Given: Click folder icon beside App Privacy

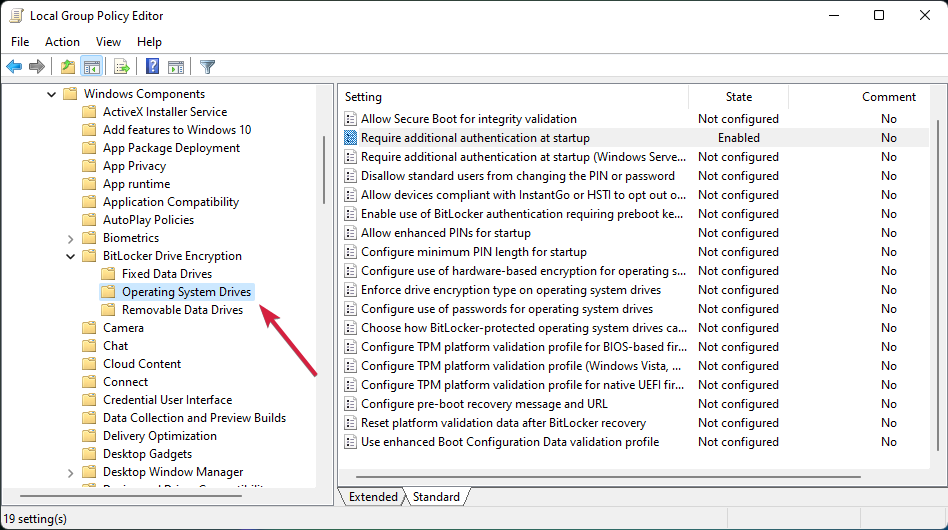Looking at the screenshot, I should coord(89,166).
